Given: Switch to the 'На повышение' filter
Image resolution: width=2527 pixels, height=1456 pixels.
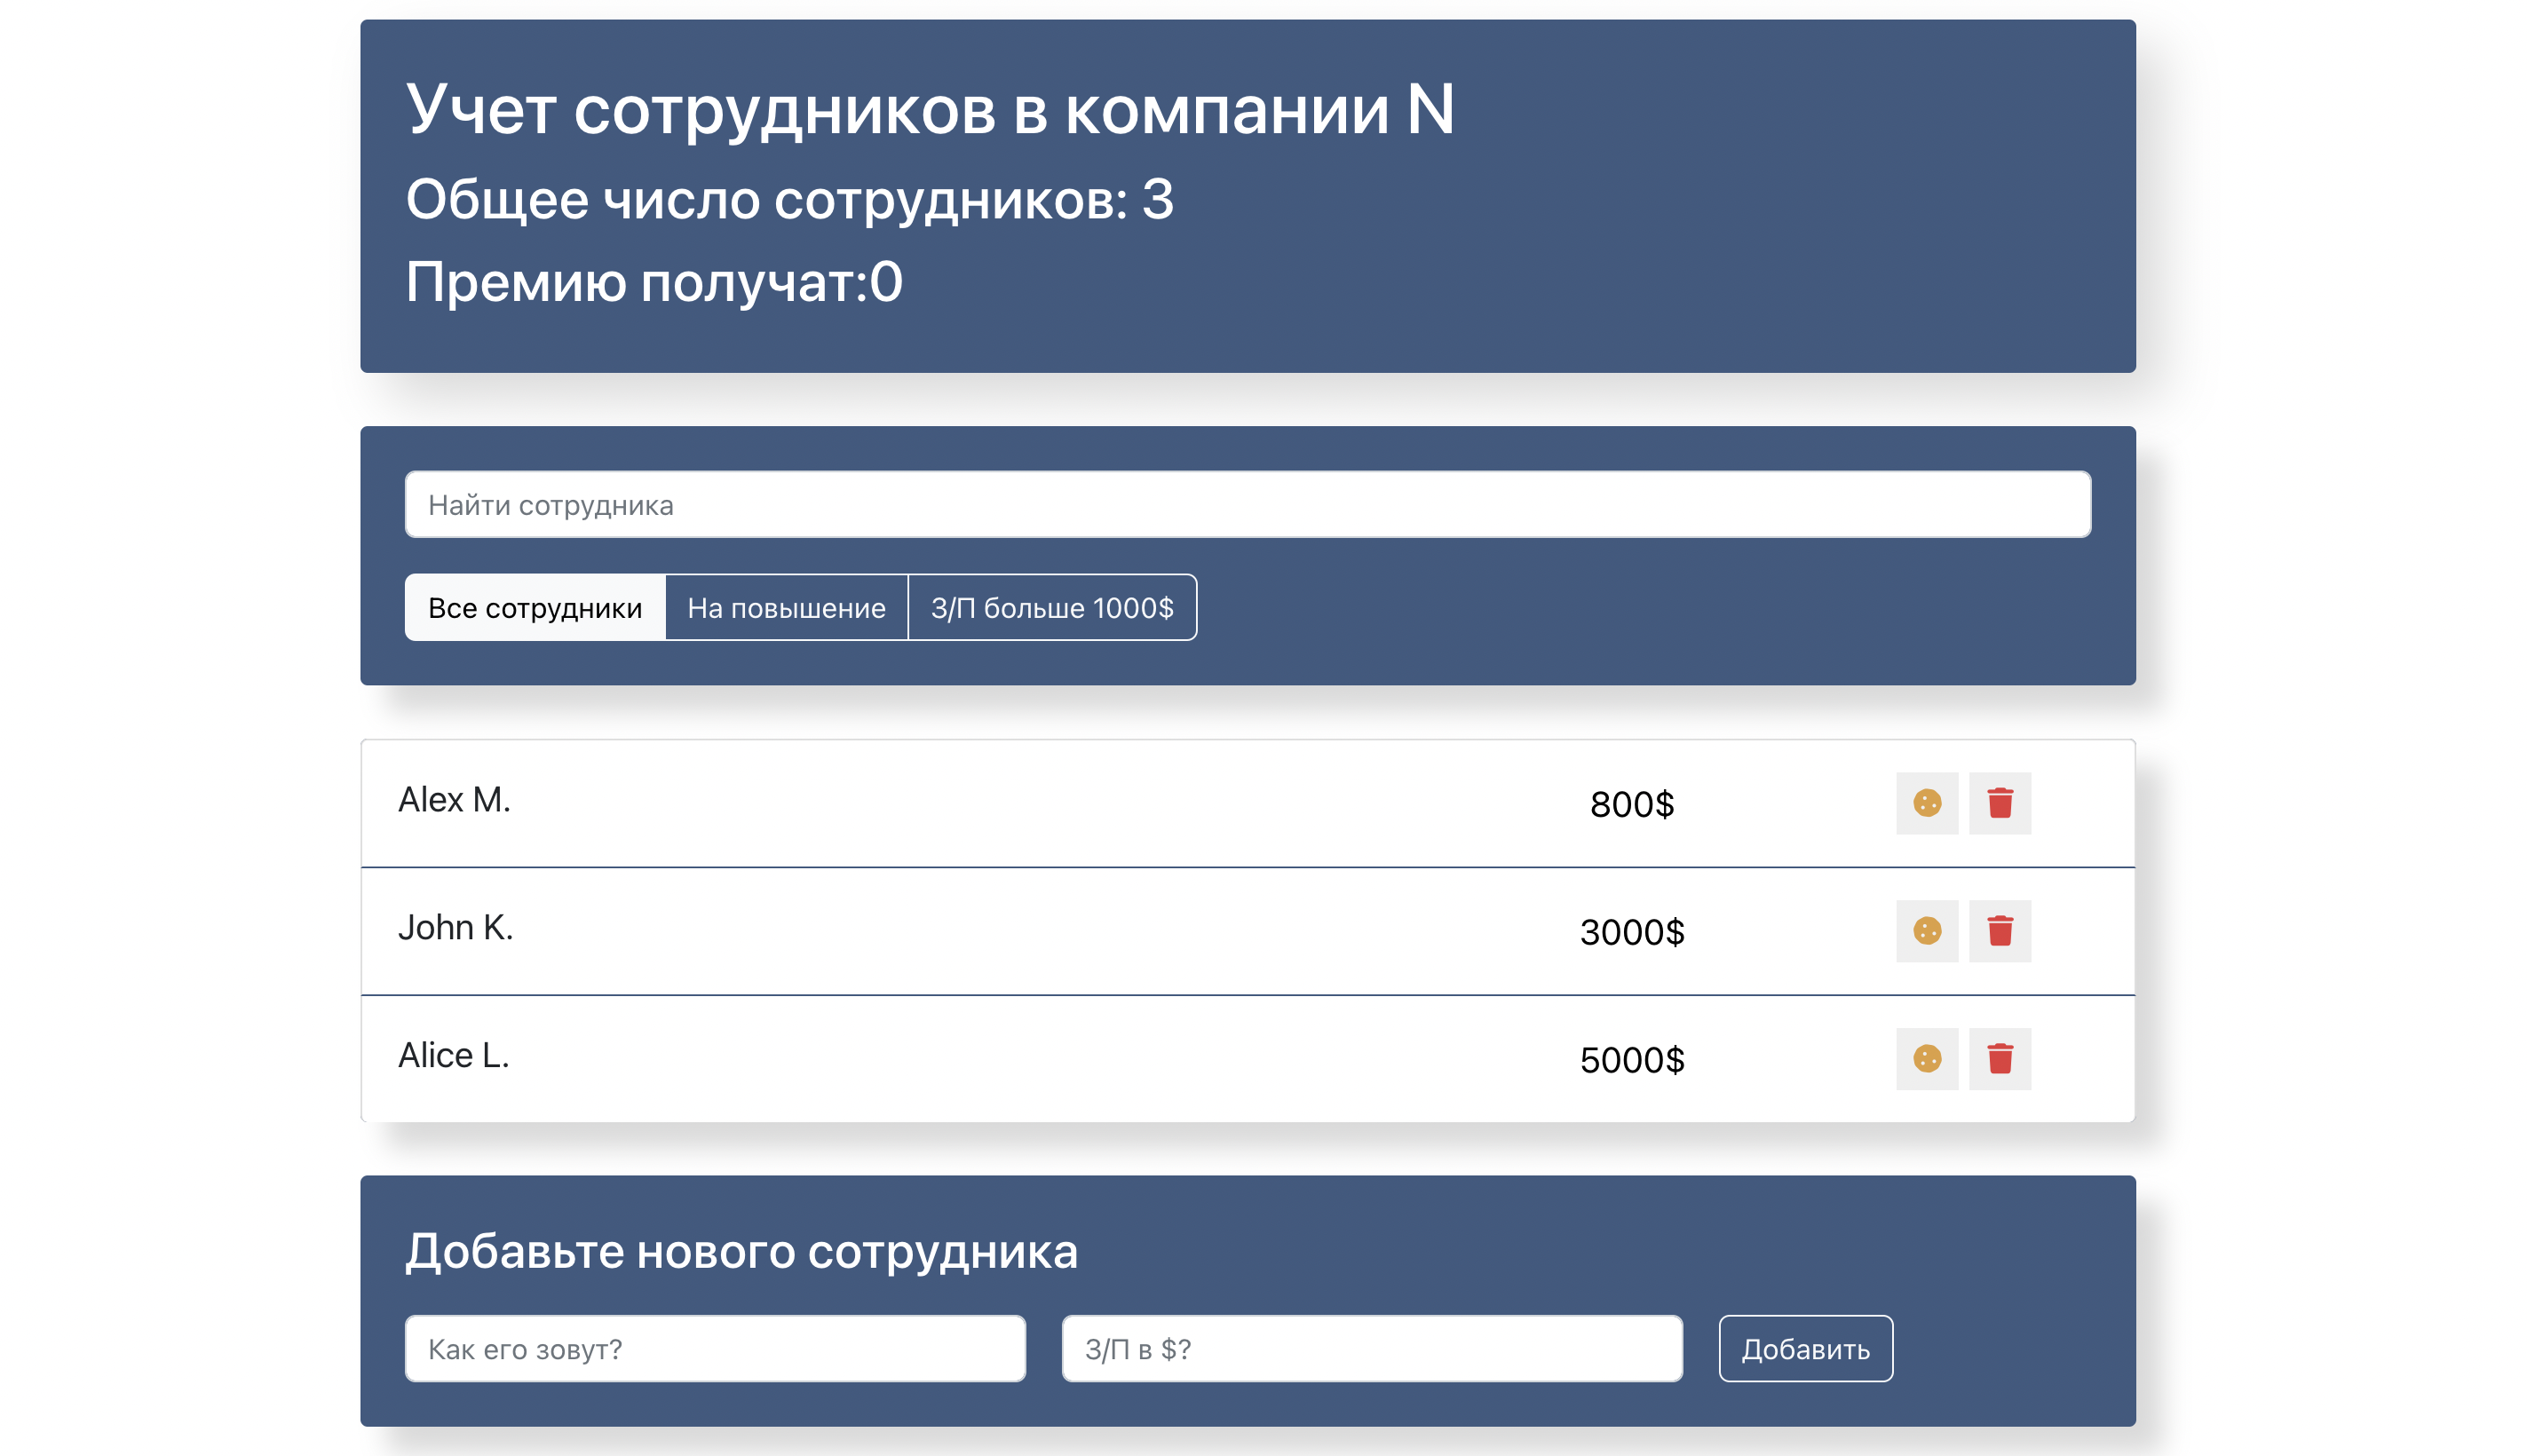Looking at the screenshot, I should pos(786,608).
